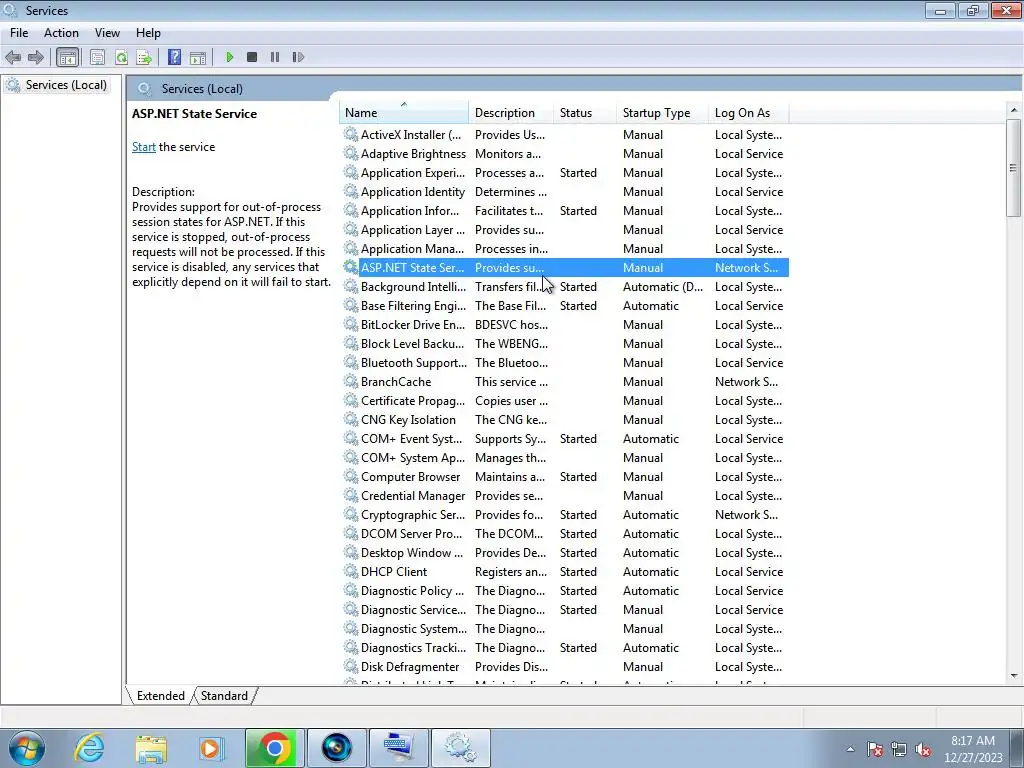The width and height of the screenshot is (1024, 768).
Task: Click the gear icon beside Credential Manager
Action: [351, 496]
